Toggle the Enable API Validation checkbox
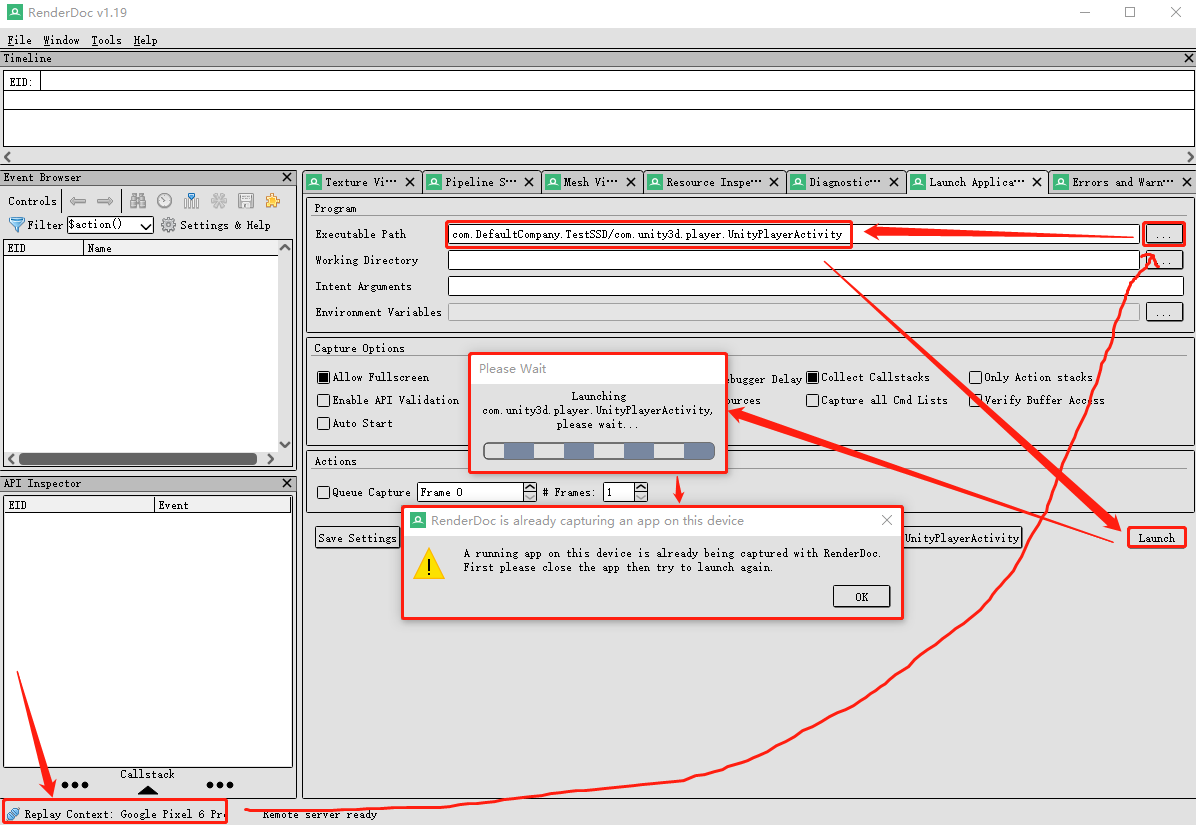 323,399
